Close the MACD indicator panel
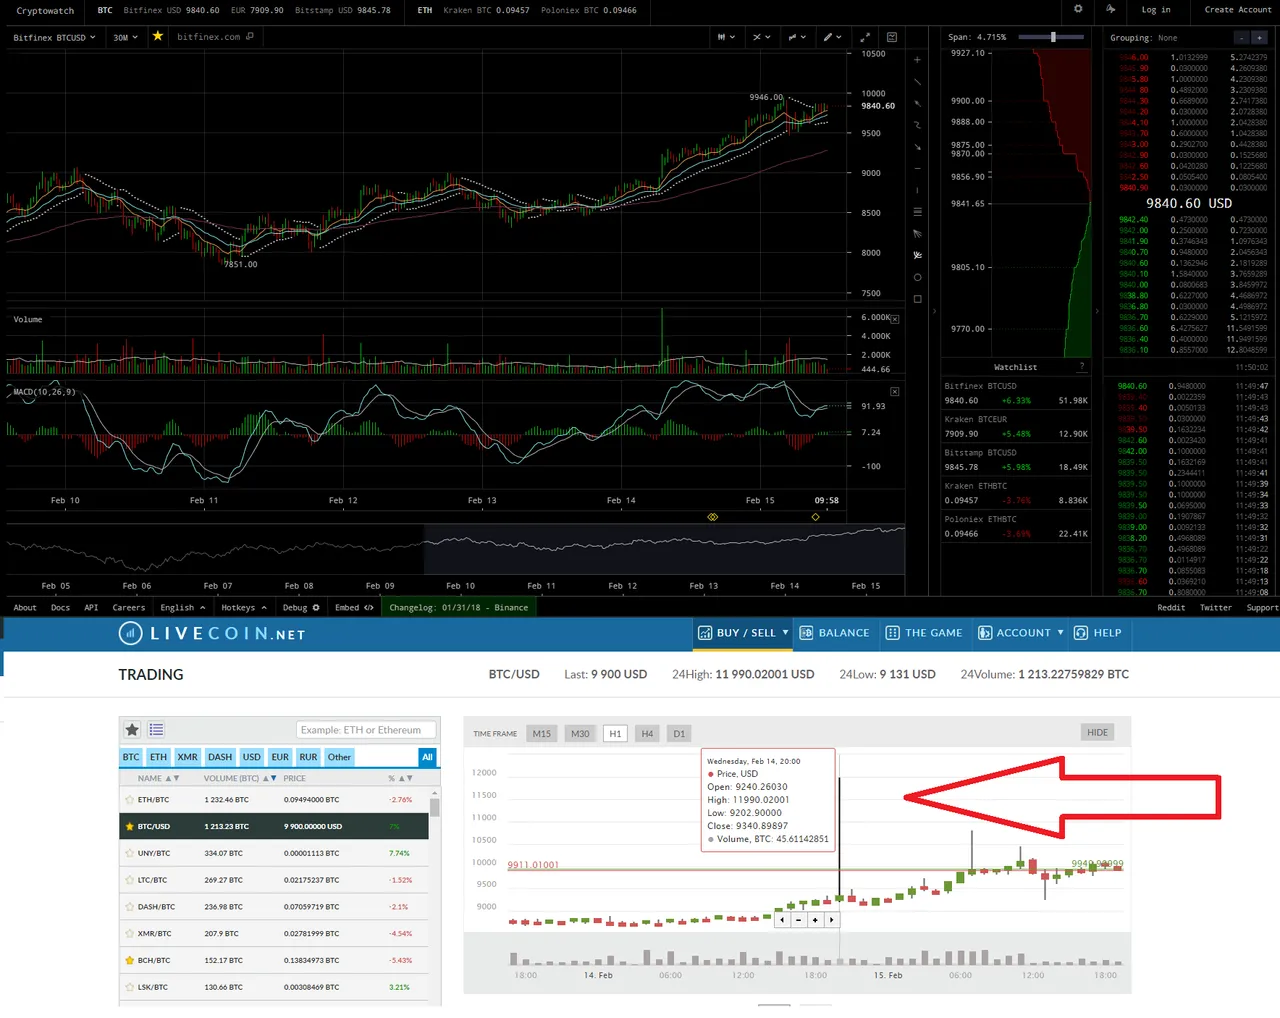1280x1018 pixels. click(895, 392)
